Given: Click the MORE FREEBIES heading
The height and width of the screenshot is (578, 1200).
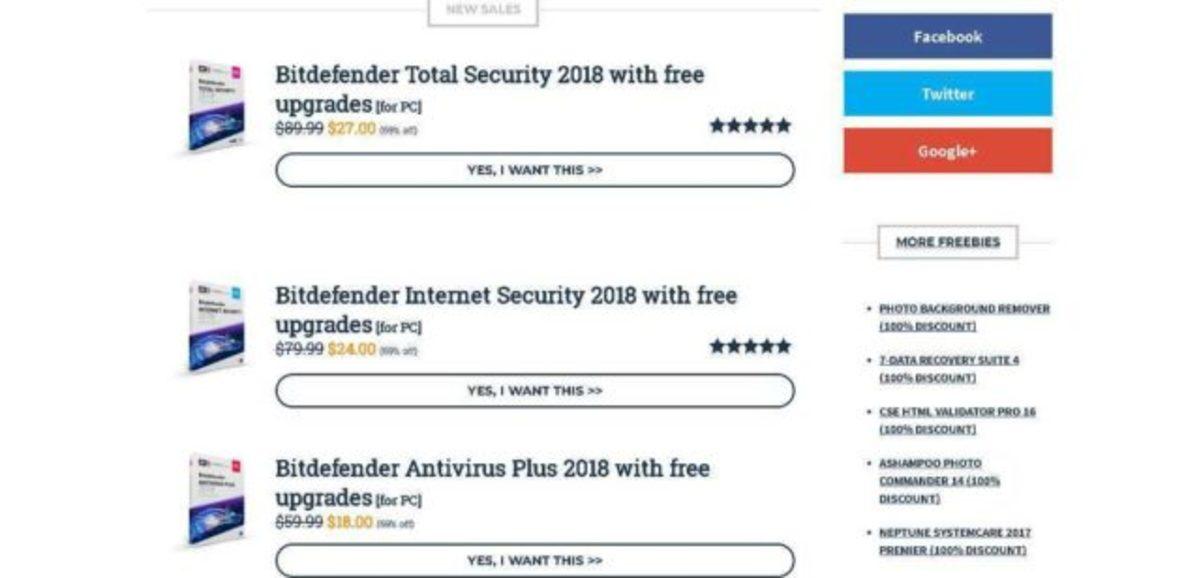Looking at the screenshot, I should click(947, 241).
